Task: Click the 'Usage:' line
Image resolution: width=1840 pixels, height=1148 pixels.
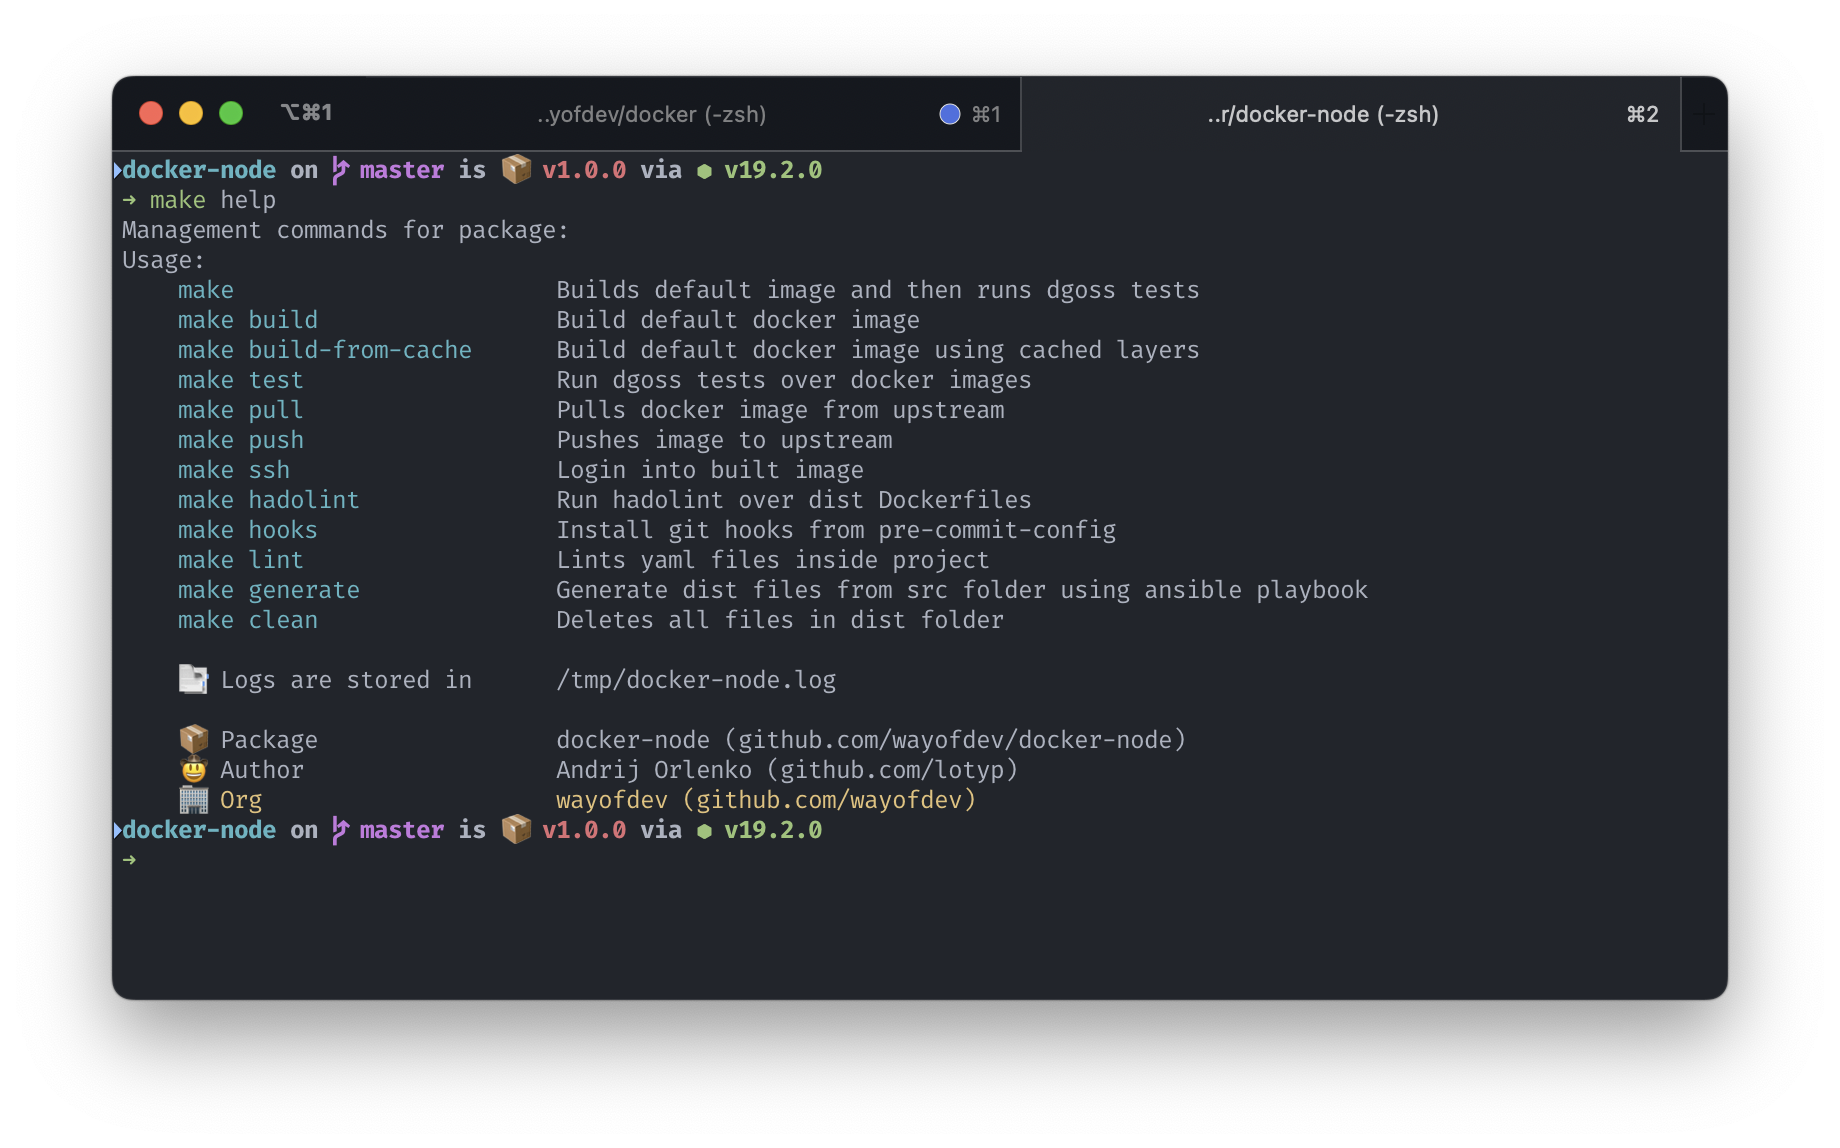Action: (163, 260)
